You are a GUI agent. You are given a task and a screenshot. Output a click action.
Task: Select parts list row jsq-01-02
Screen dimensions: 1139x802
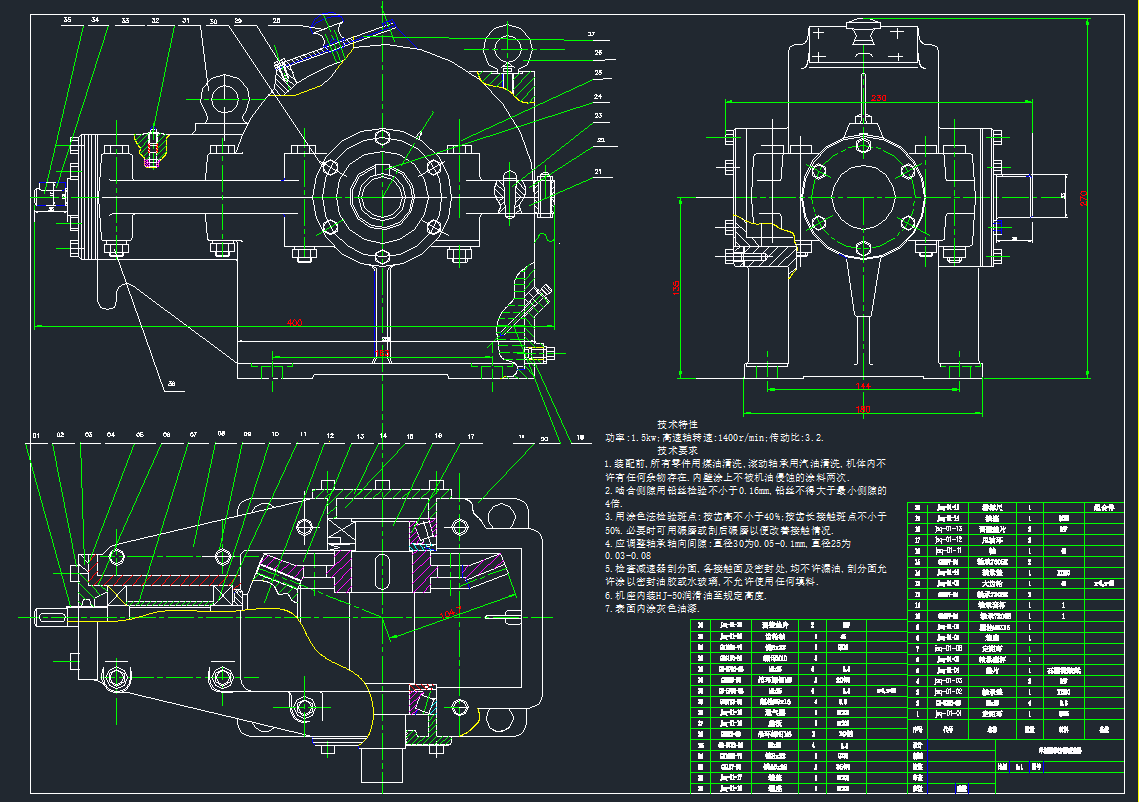[x=948, y=691]
